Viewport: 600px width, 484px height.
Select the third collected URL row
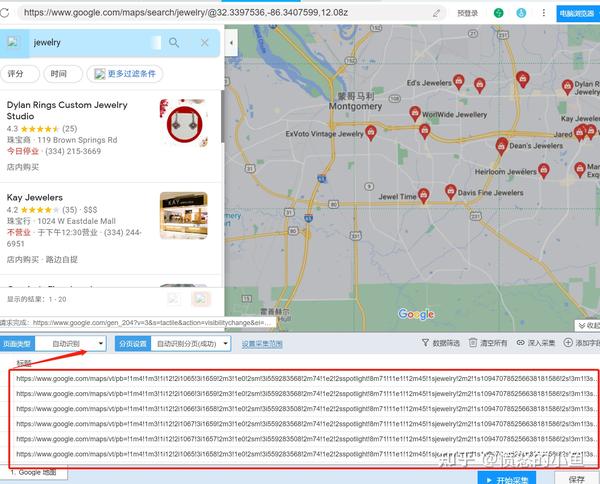[x=305, y=409]
